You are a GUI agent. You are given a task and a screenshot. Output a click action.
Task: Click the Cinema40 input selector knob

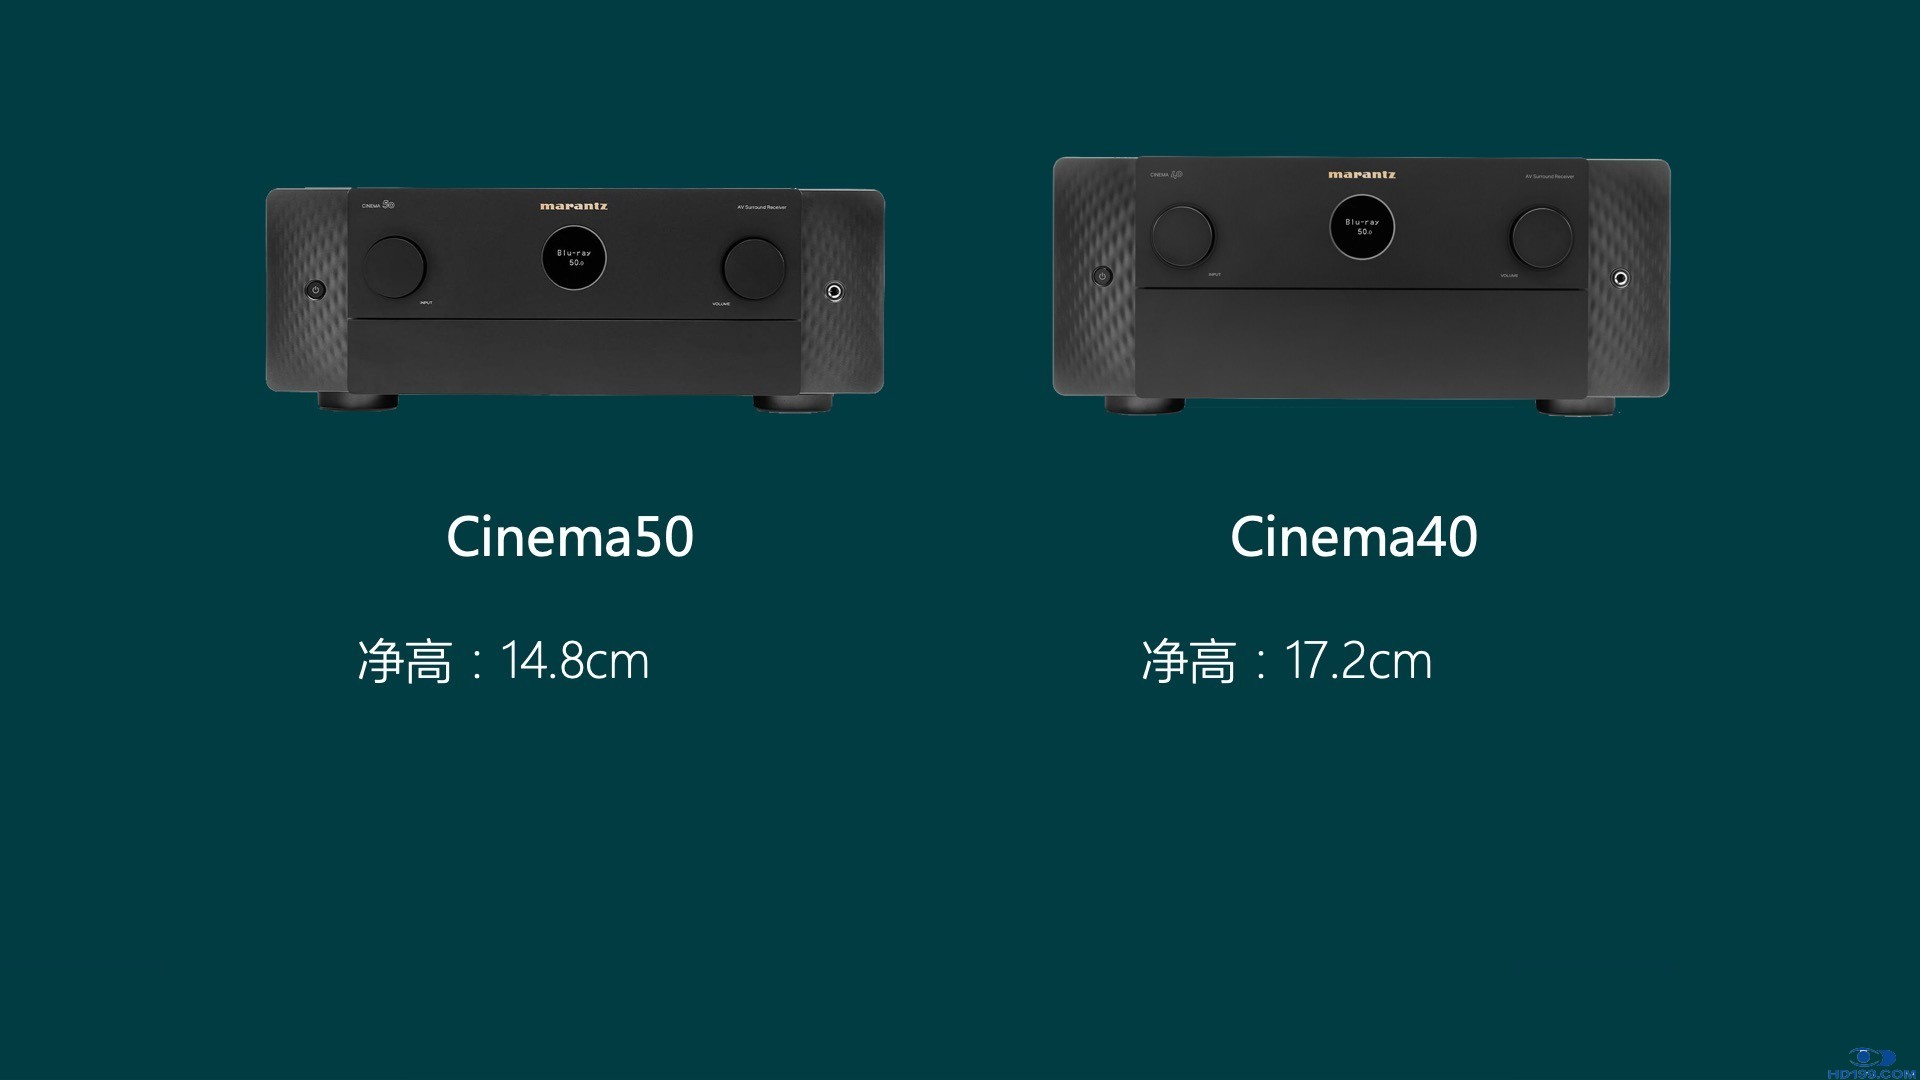click(1182, 236)
